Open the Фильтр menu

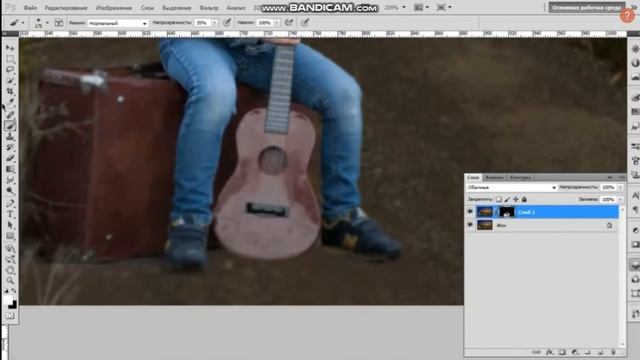(x=209, y=8)
